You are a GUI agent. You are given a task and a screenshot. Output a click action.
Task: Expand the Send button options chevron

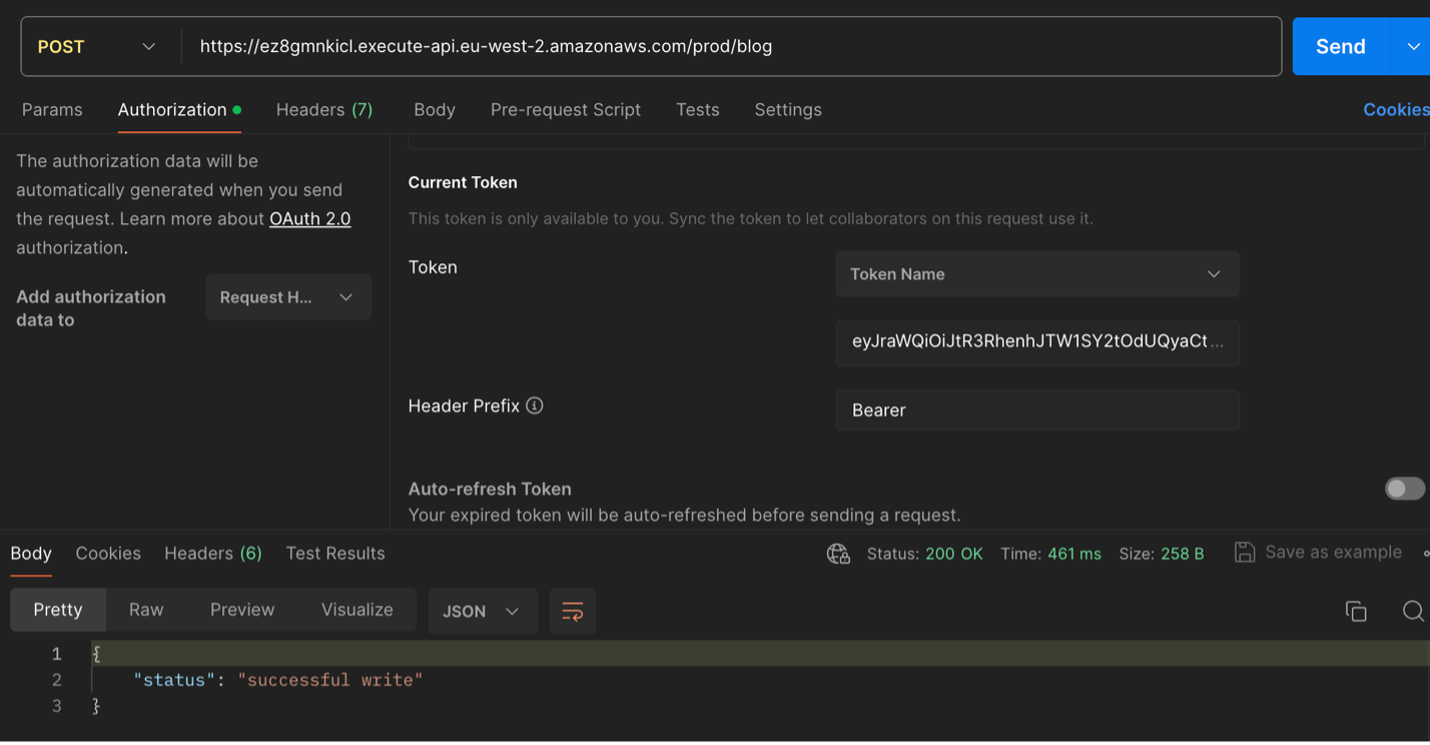1413,46
